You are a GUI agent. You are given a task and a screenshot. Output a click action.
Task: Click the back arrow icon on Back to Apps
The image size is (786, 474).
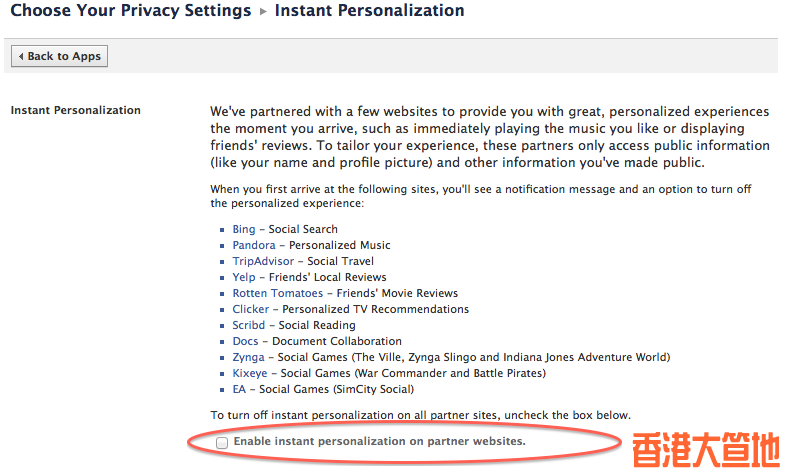click(21, 57)
